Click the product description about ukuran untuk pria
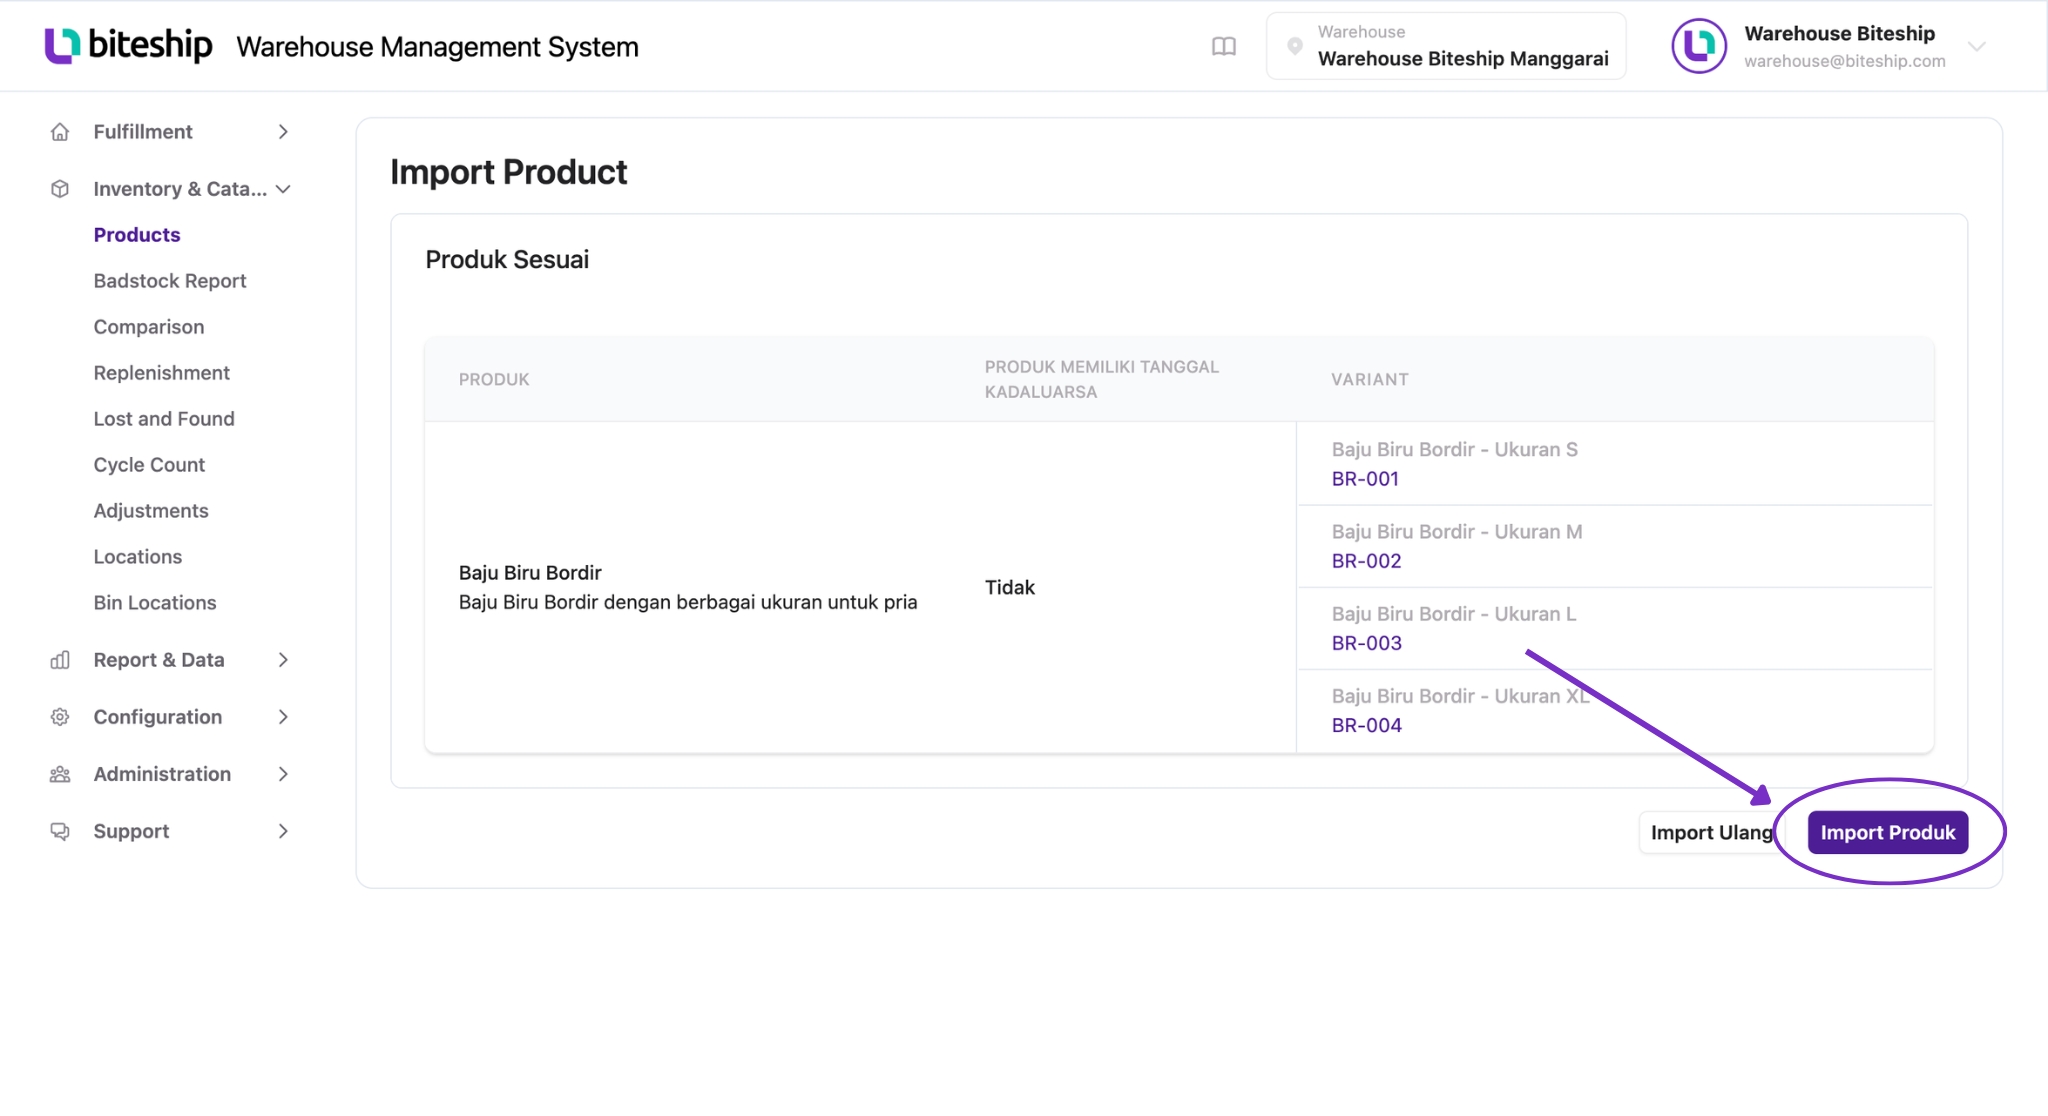2048x1116 pixels. point(688,602)
